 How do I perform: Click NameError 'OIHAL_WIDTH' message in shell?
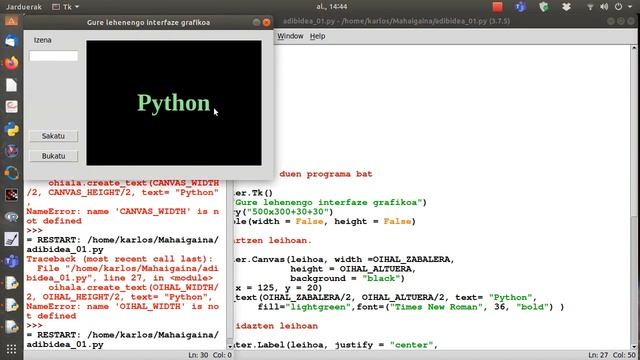(x=122, y=311)
